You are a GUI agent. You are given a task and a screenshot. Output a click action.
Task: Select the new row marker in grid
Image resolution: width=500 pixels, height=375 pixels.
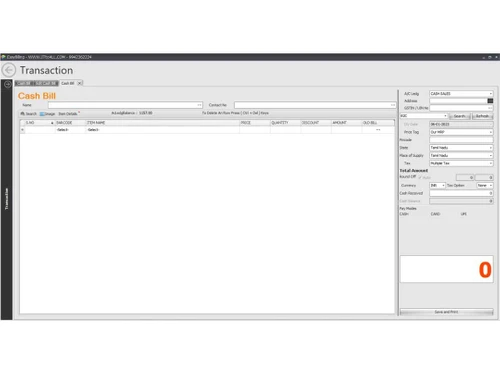(22, 130)
